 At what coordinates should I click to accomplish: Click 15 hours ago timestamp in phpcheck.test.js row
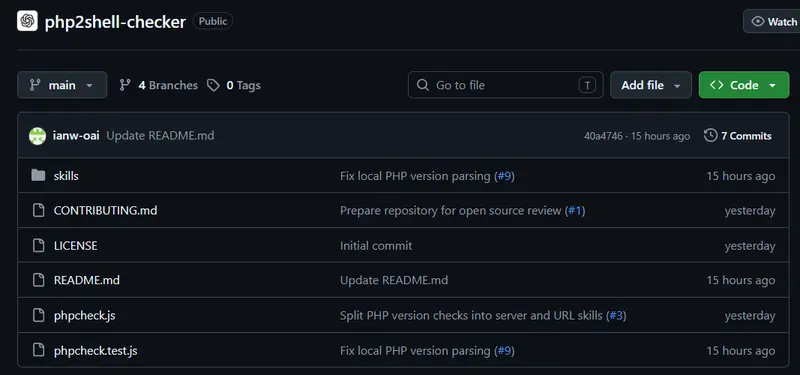coord(741,351)
